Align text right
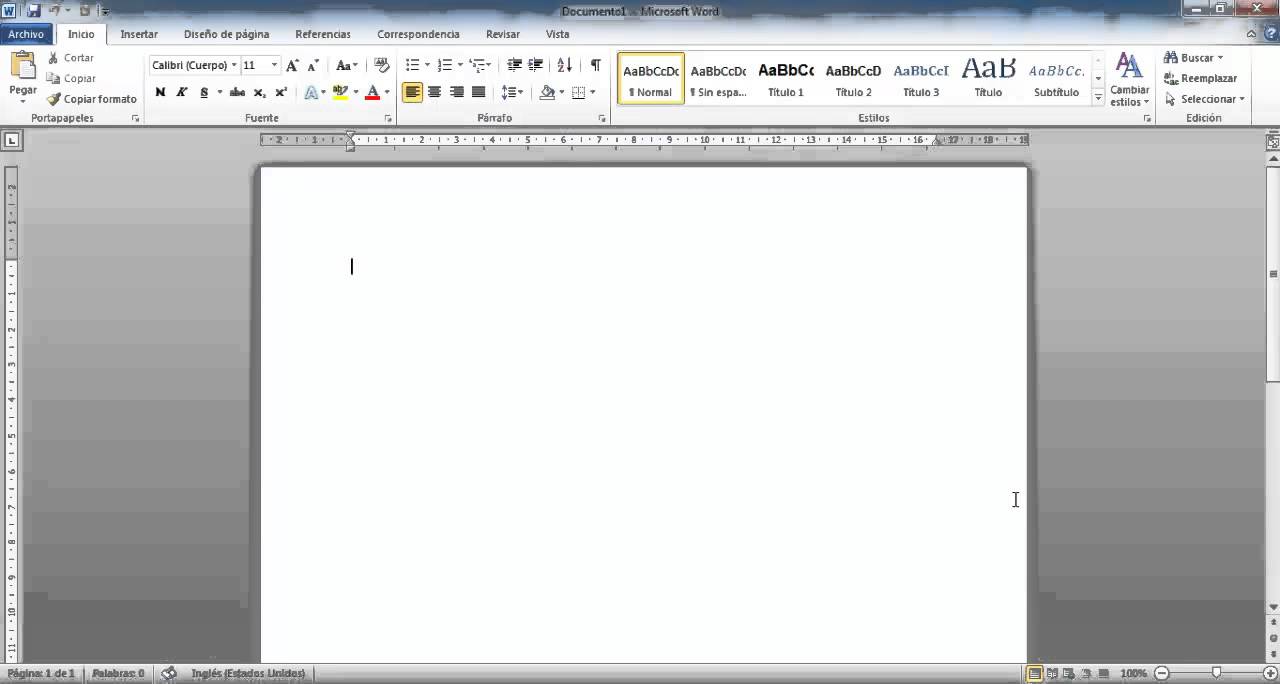Viewport: 1280px width, 684px height. [457, 92]
